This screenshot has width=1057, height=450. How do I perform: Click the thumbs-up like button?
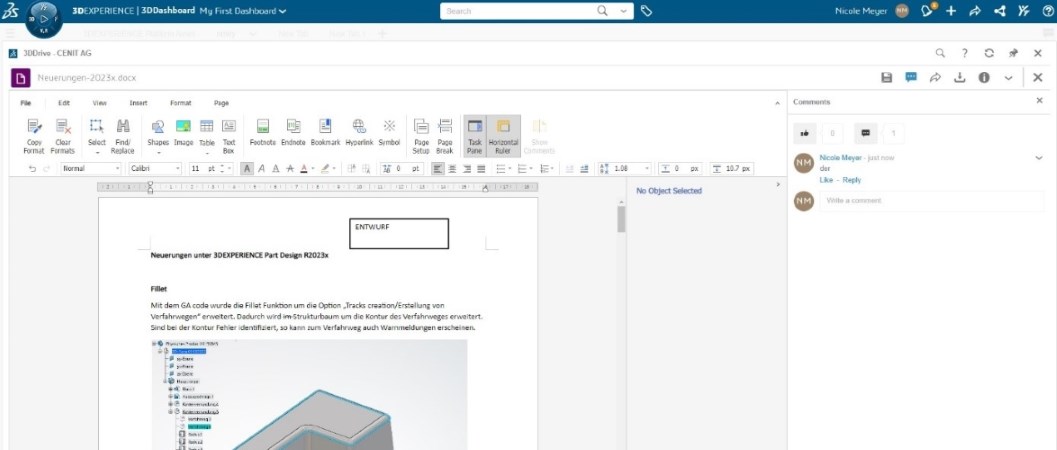(x=804, y=133)
